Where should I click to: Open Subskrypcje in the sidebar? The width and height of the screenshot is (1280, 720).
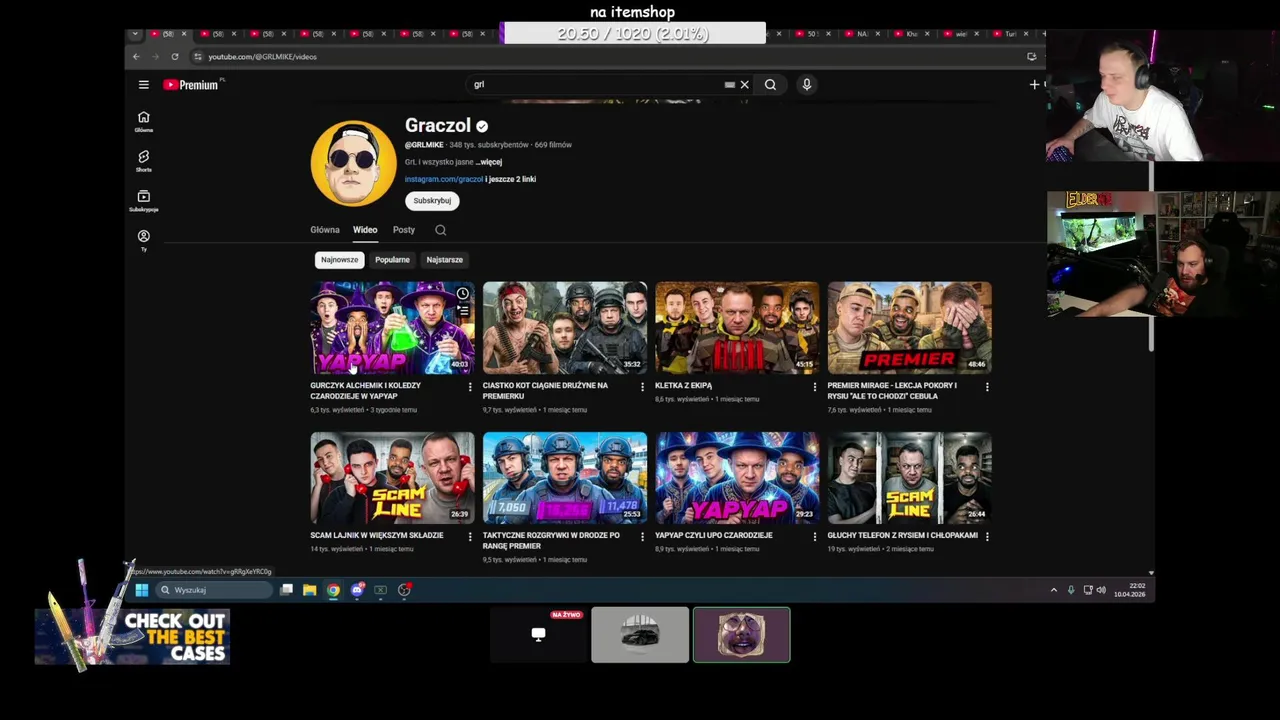click(144, 201)
